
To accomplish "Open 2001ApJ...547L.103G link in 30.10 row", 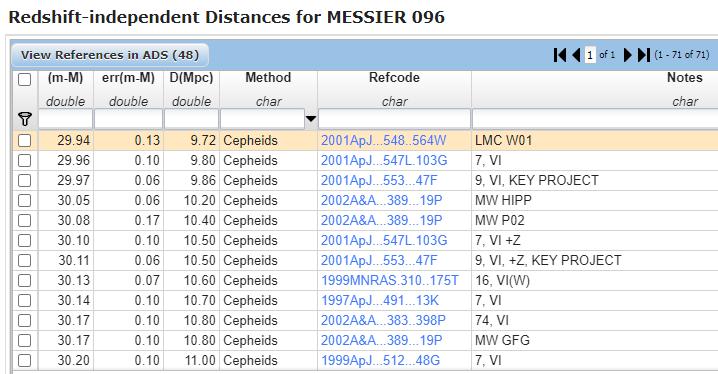I will click(384, 240).
